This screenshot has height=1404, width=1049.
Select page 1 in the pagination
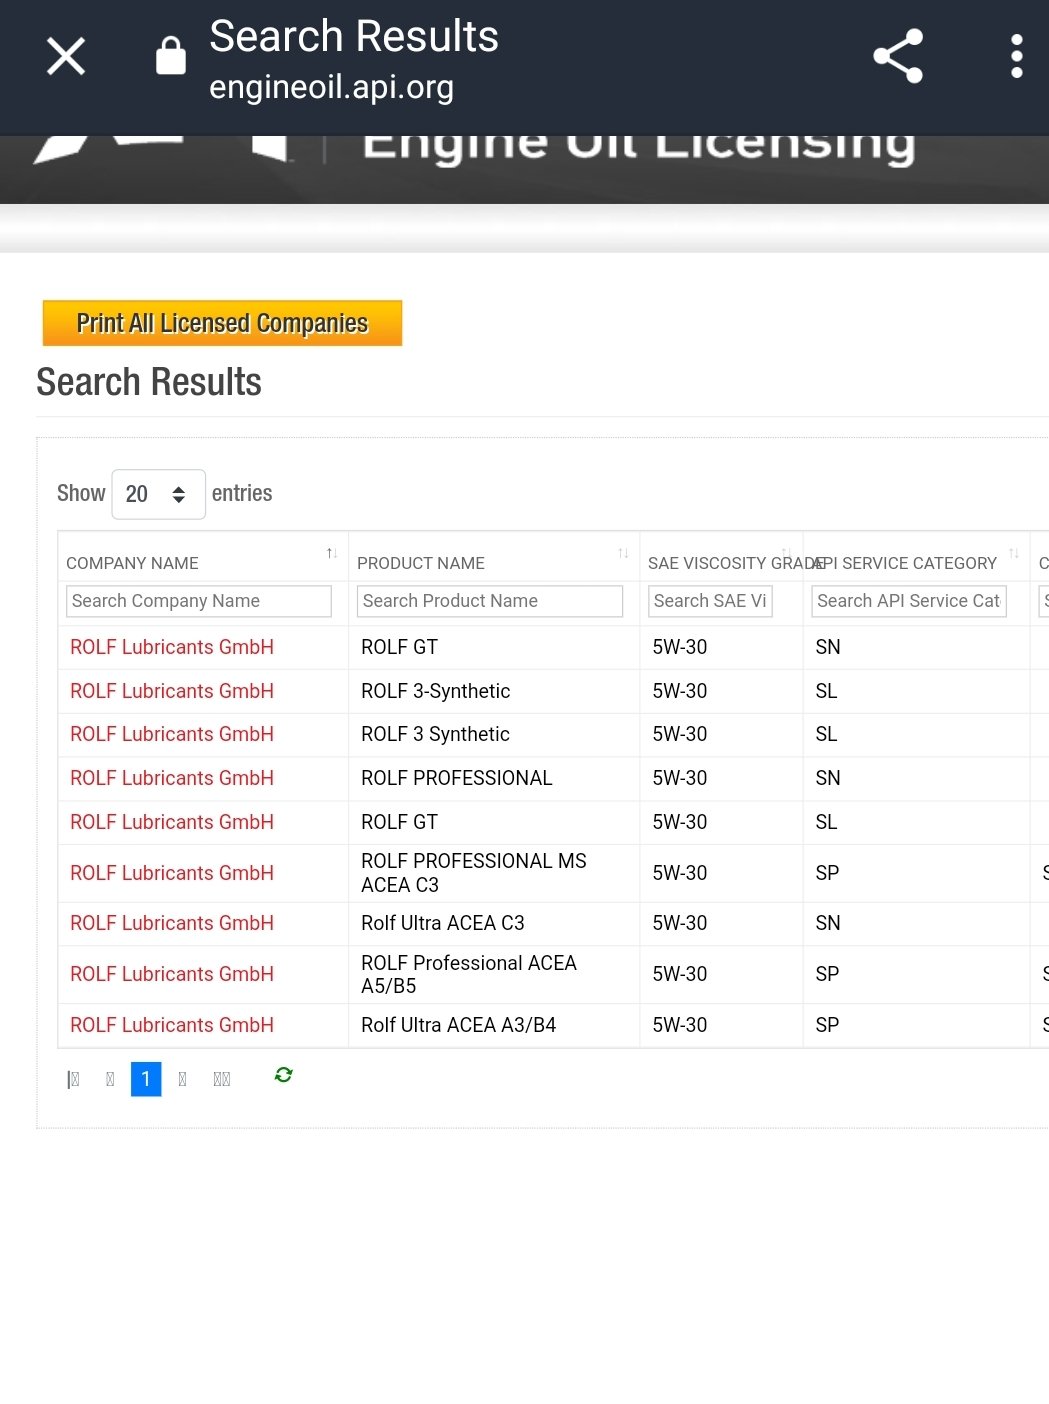146,1079
